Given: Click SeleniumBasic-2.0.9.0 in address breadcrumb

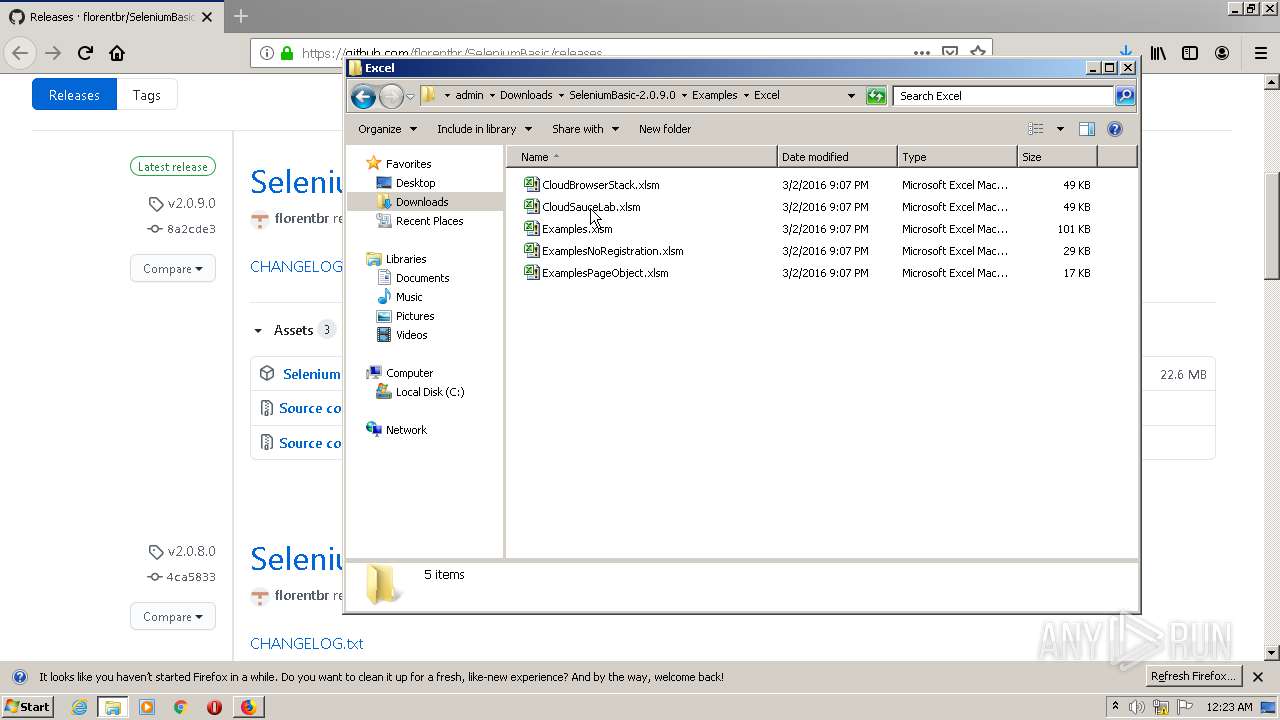Looking at the screenshot, I should tap(622, 96).
